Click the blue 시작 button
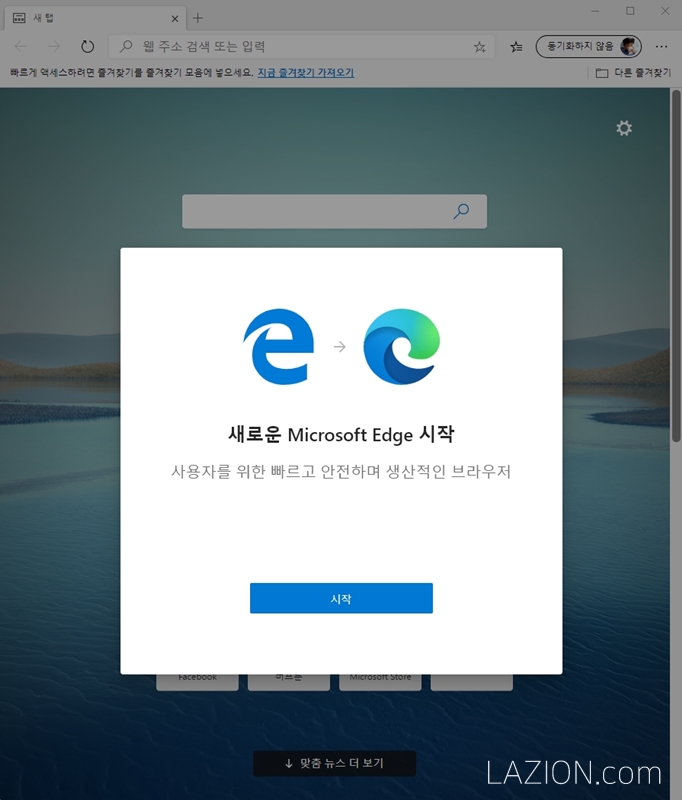 (341, 598)
